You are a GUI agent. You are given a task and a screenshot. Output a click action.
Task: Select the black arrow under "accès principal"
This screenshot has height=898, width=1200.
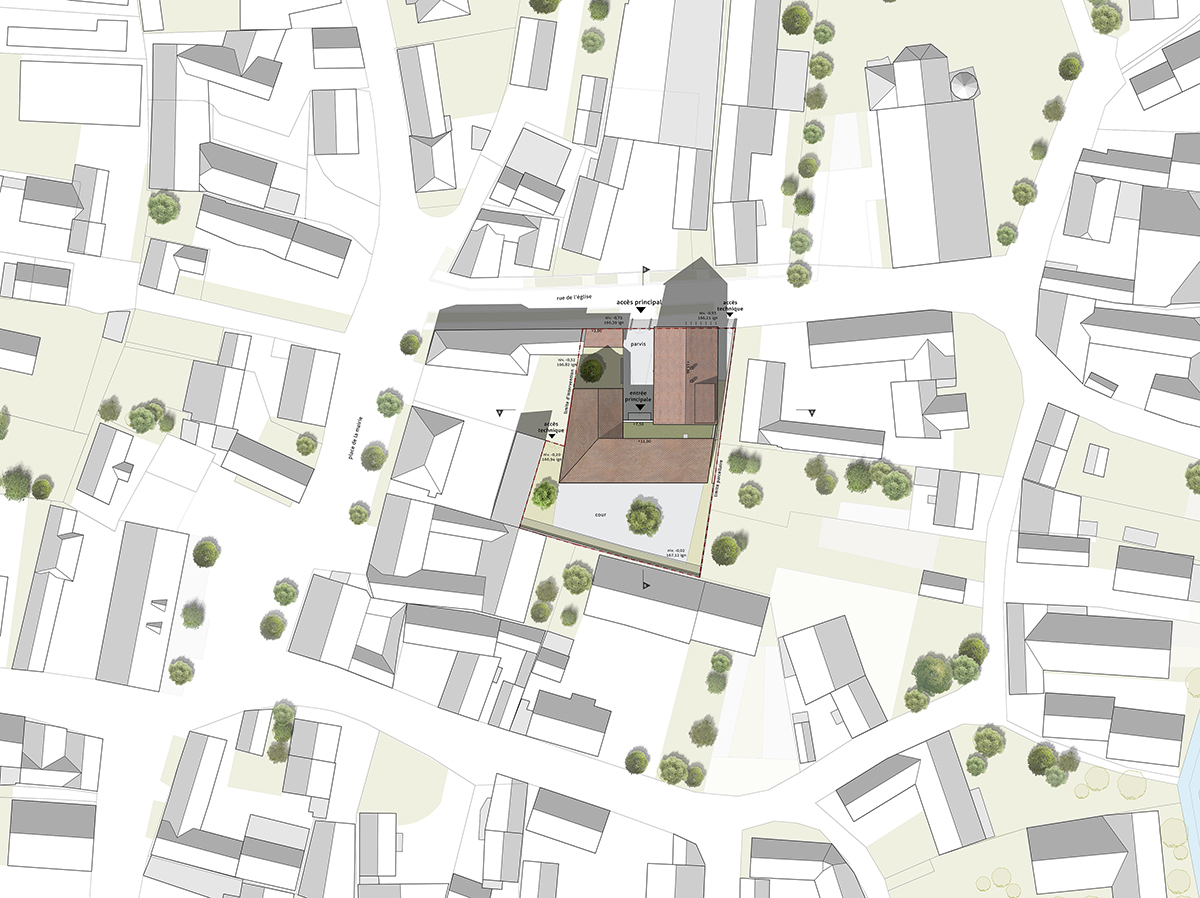[x=640, y=310]
